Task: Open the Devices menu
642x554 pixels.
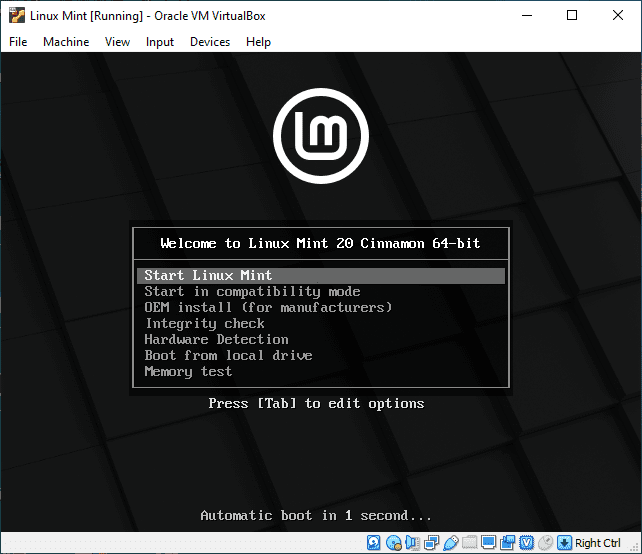Action: [210, 42]
